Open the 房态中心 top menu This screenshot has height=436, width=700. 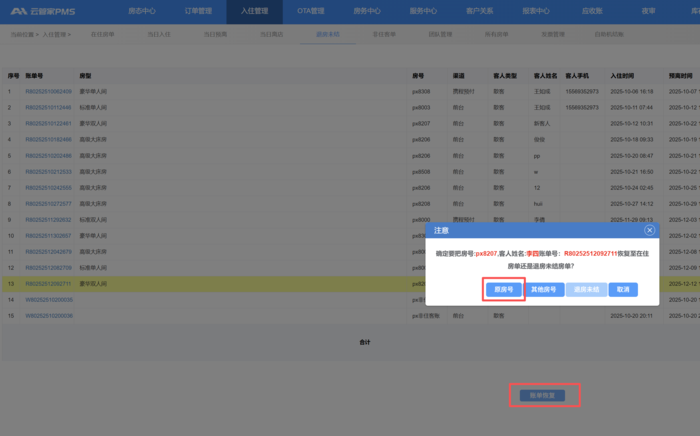142,11
